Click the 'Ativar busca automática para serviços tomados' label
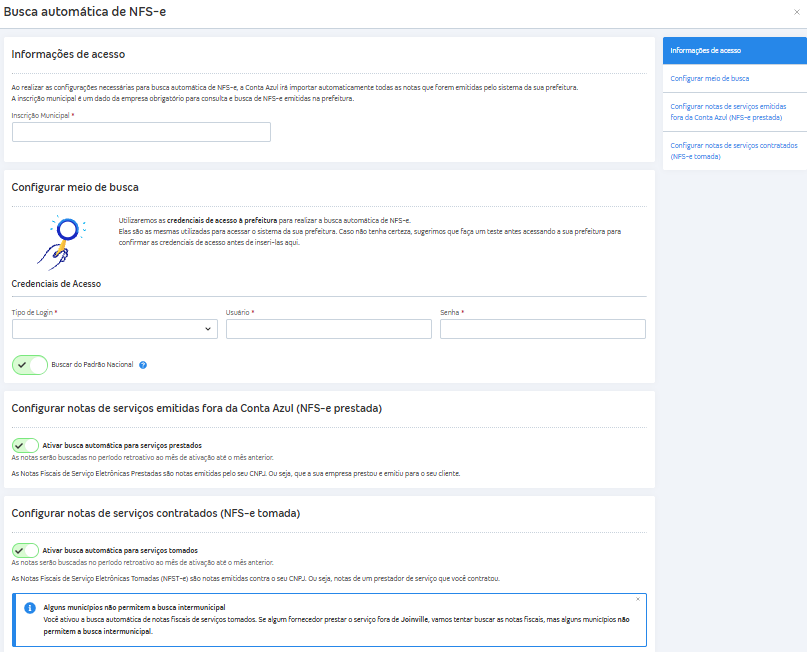This screenshot has height=652, width=807. click(120, 550)
